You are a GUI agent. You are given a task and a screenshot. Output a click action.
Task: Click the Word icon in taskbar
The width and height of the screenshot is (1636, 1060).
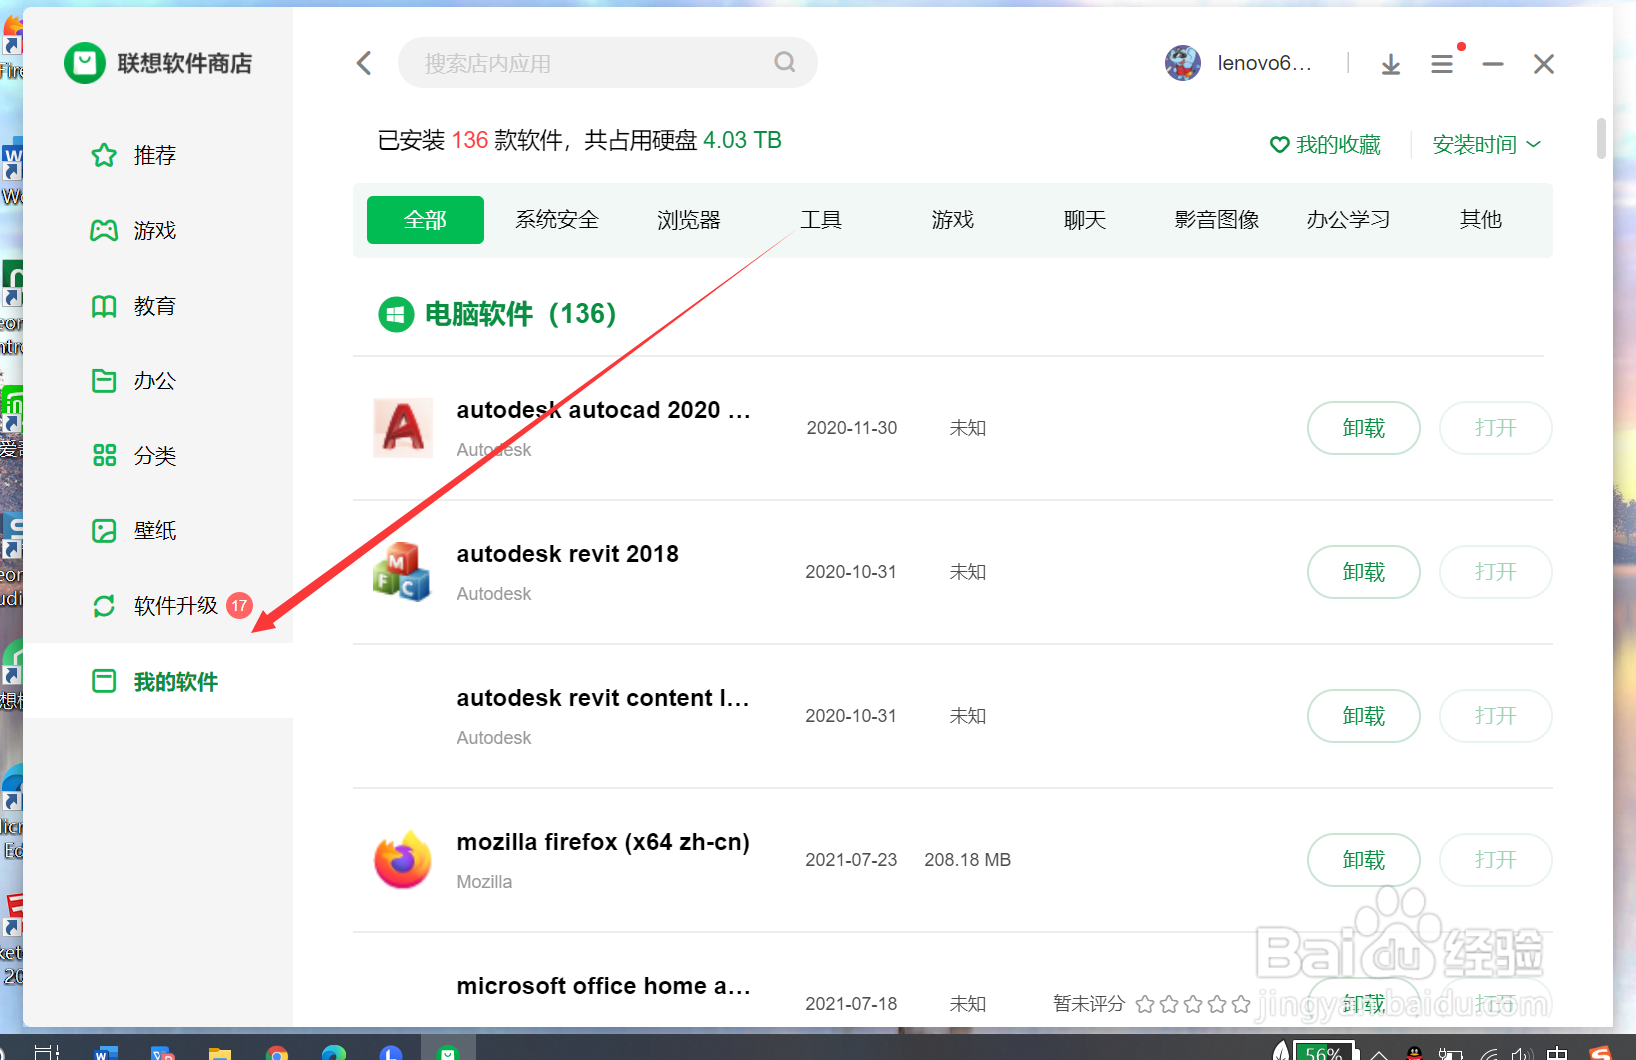coord(105,1051)
